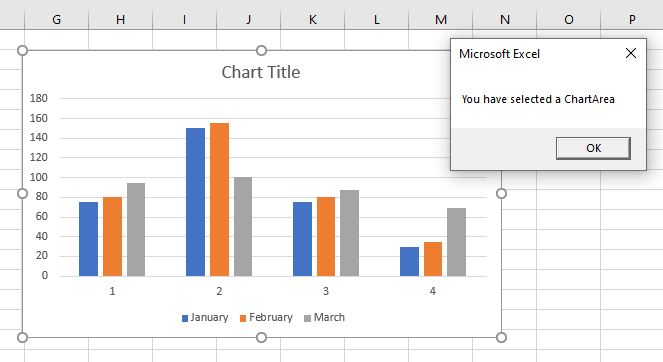This screenshot has width=663, height=362.
Task: Select column H header
Action: 121,19
